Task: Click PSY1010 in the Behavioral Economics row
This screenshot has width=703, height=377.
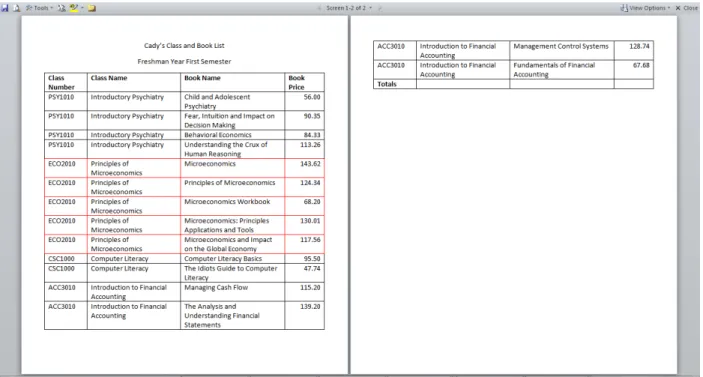Action: 61,135
